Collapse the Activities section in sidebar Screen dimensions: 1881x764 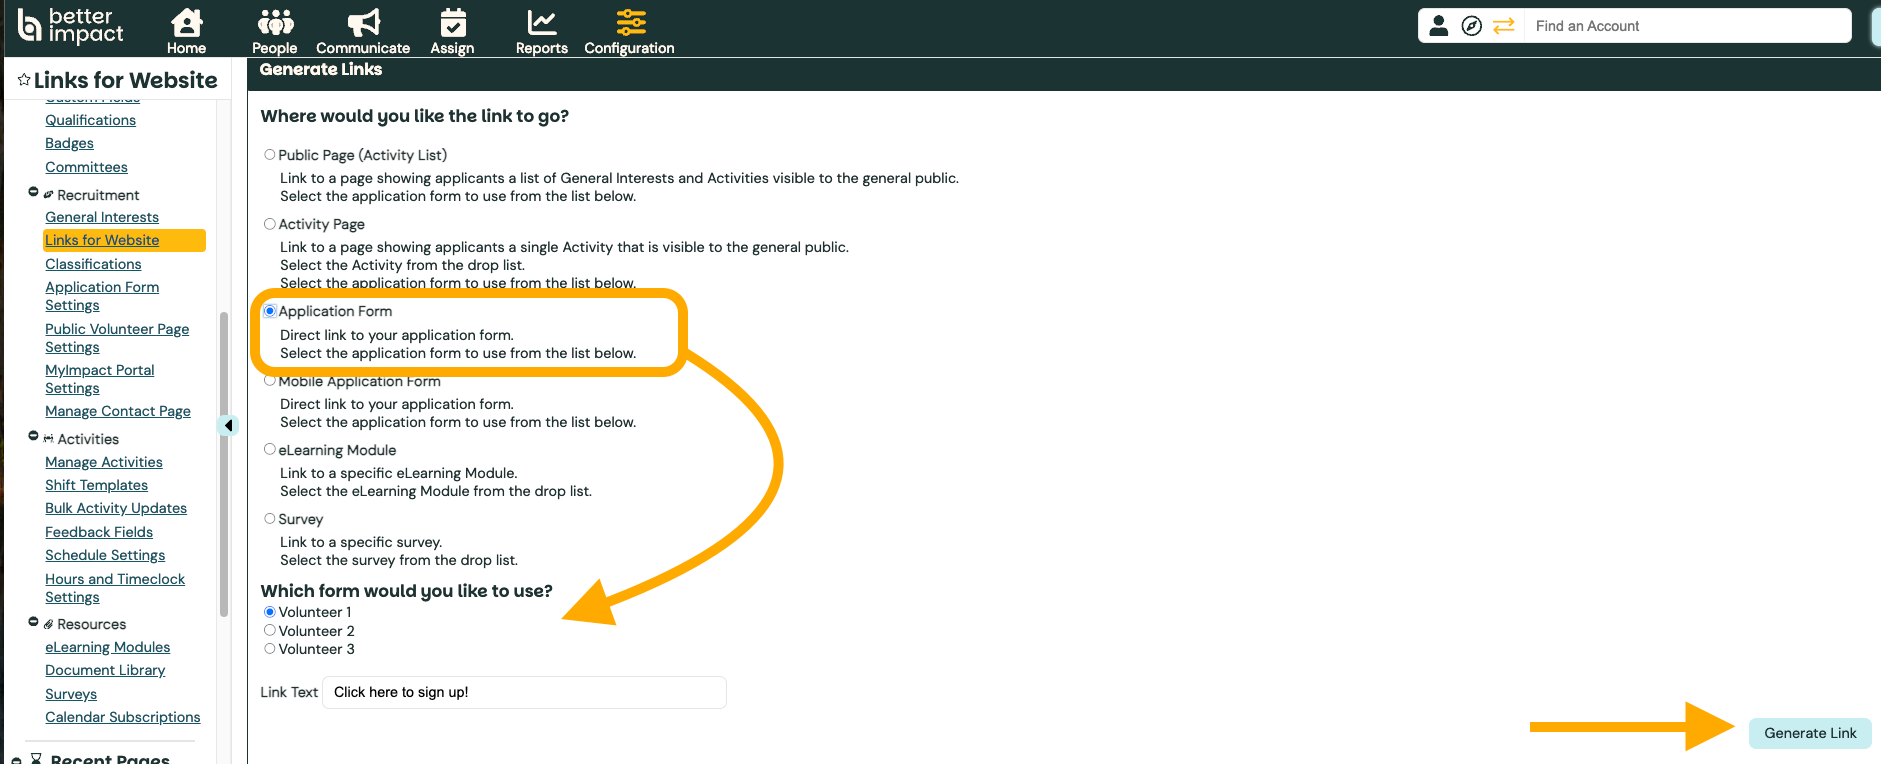[x=33, y=436]
